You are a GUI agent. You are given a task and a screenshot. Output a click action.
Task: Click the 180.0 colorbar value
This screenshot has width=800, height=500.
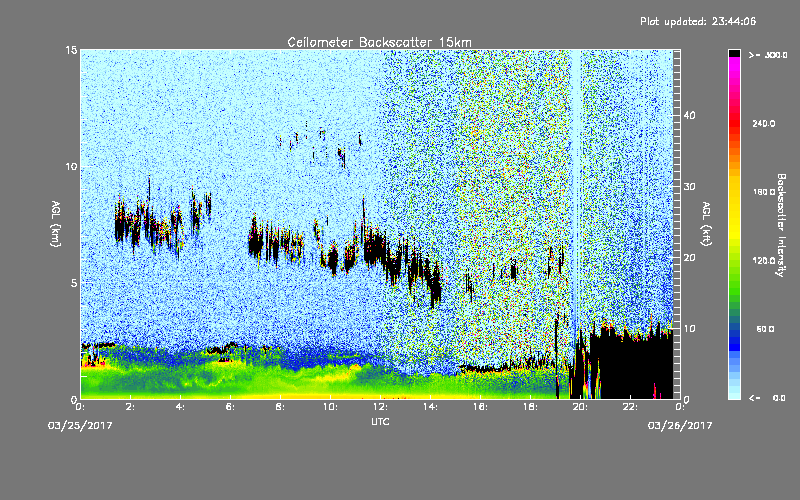tap(764, 192)
